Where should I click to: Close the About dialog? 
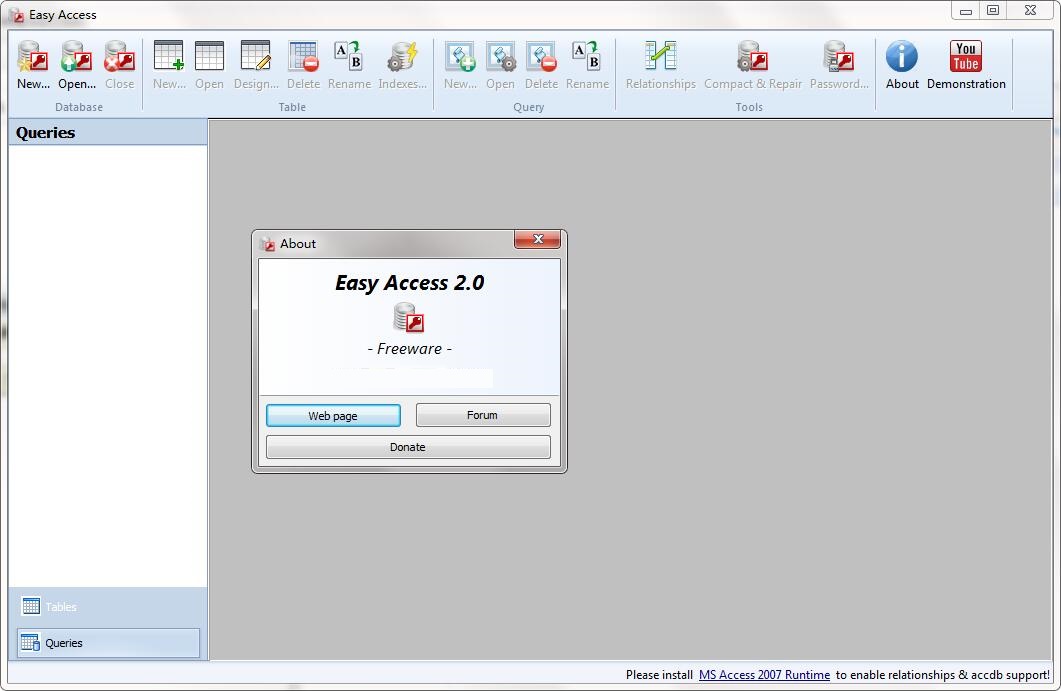tap(538, 239)
